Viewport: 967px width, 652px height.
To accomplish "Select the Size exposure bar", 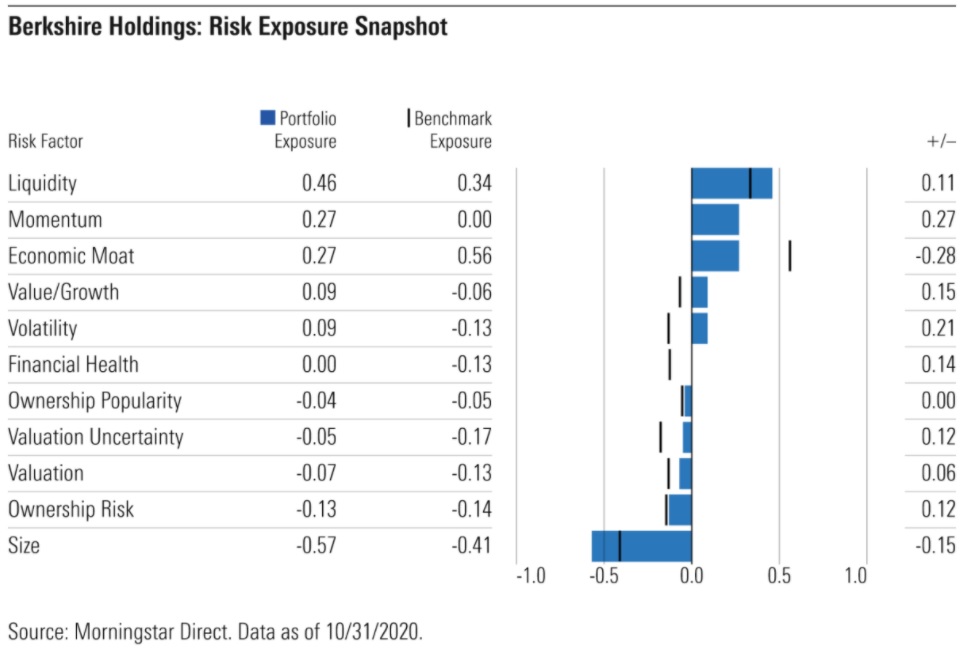I will (x=641, y=546).
